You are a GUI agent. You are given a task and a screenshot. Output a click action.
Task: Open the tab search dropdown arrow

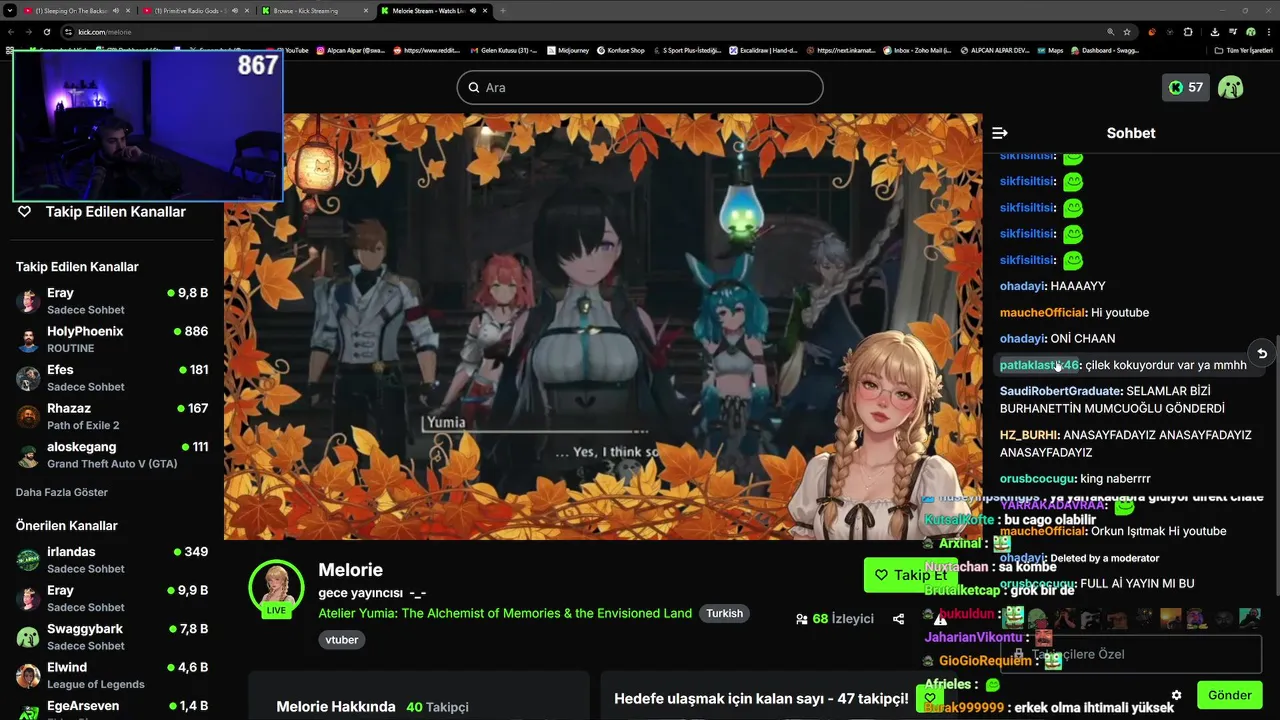click(9, 10)
